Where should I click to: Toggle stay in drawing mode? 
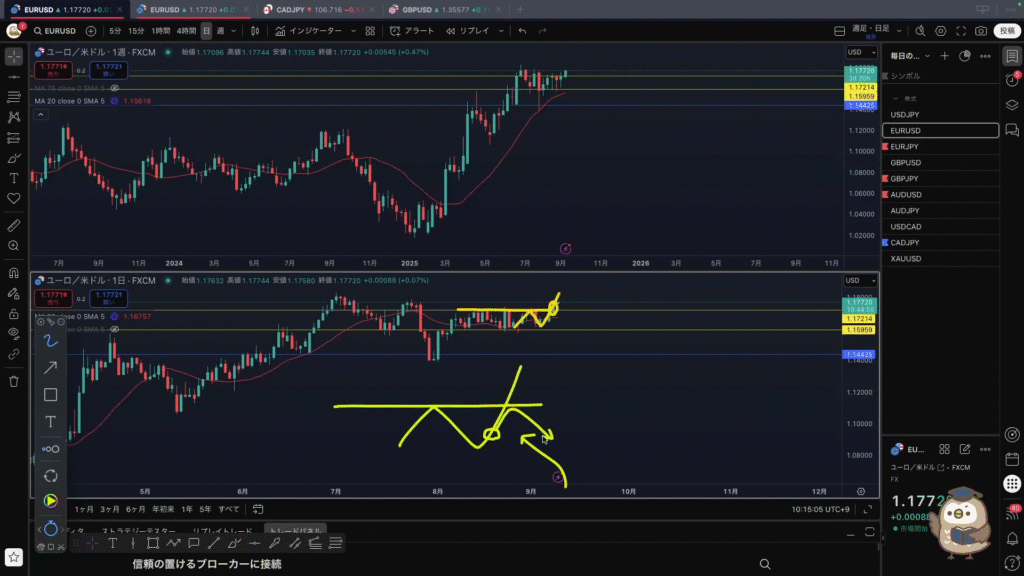pyautogui.click(x=14, y=294)
